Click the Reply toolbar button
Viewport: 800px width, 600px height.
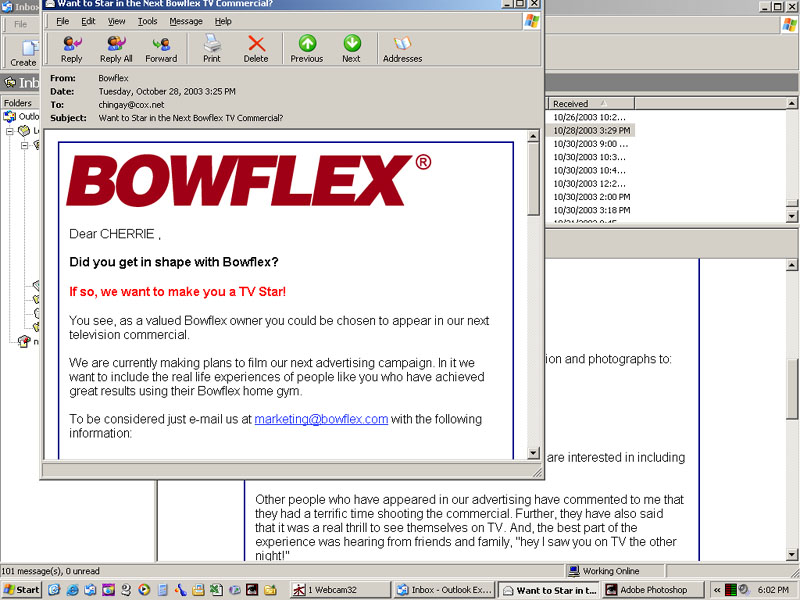[x=72, y=47]
